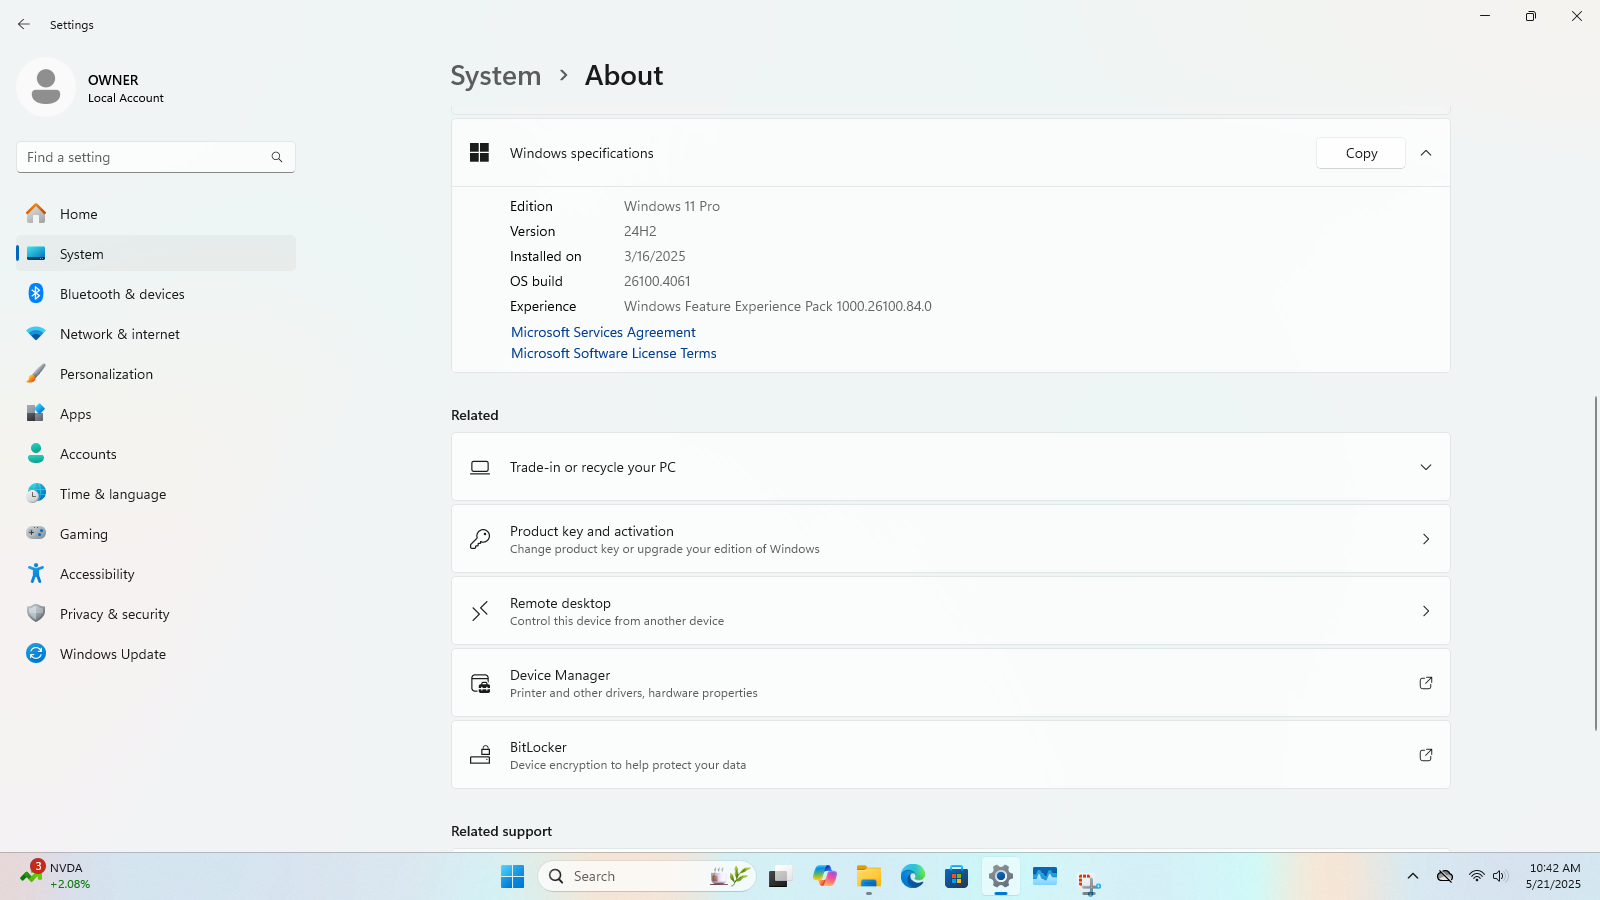Open the Windows Start menu

tap(512, 877)
